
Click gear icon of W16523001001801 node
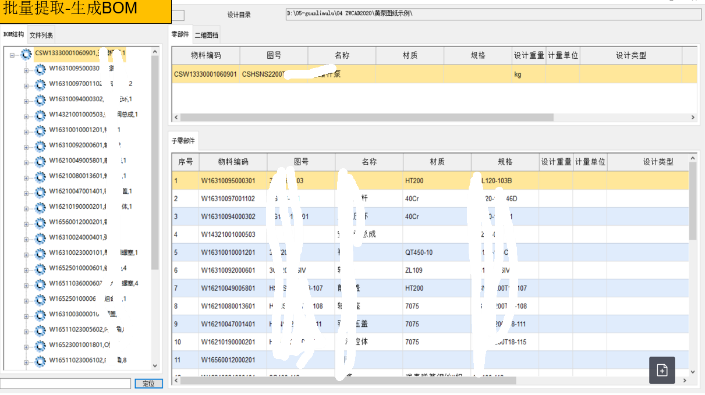[x=40, y=346]
